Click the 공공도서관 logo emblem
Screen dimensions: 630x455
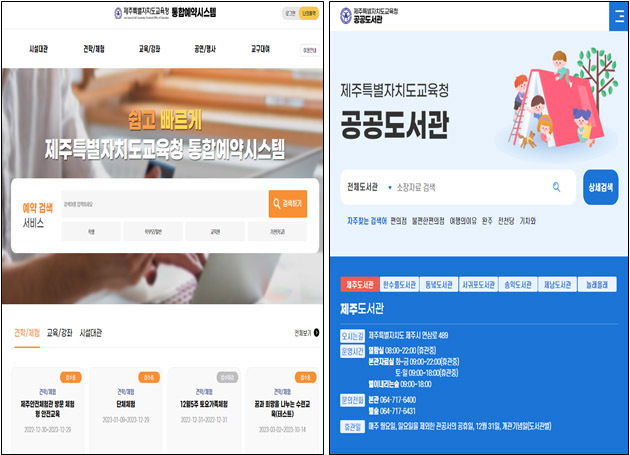tap(346, 16)
